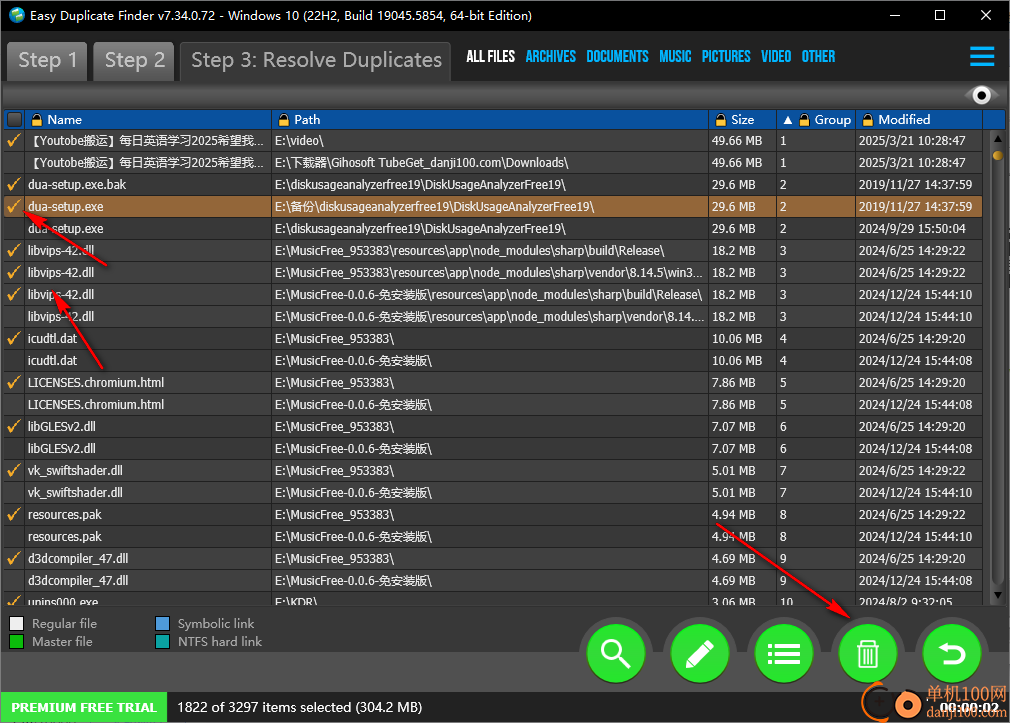1010x723 pixels.
Task: Click the green magnifier search button
Action: [x=615, y=653]
